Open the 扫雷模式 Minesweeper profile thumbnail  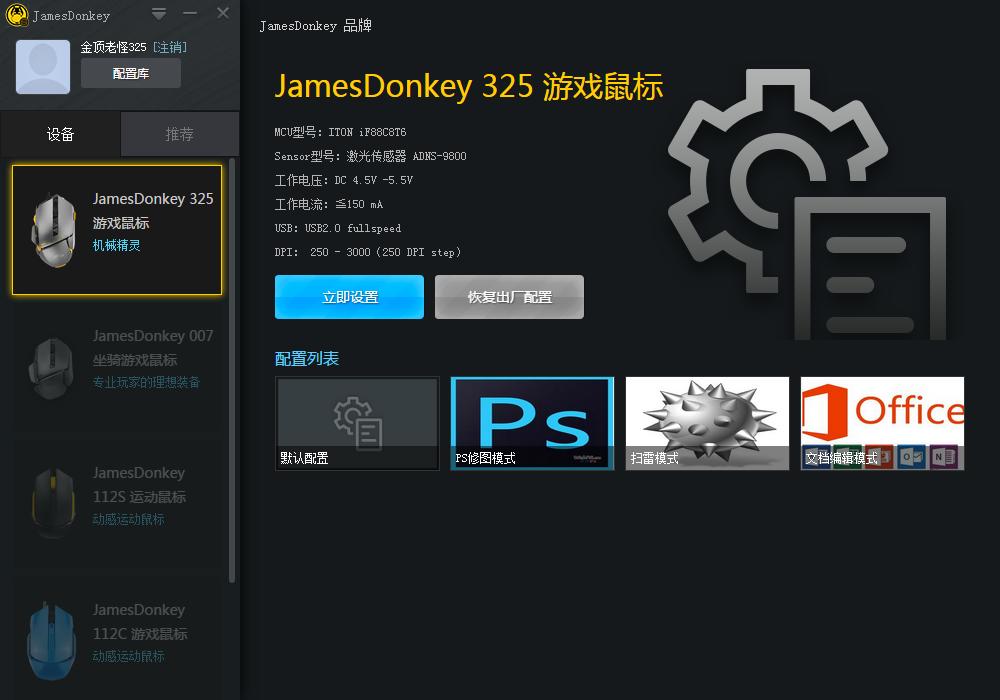706,423
